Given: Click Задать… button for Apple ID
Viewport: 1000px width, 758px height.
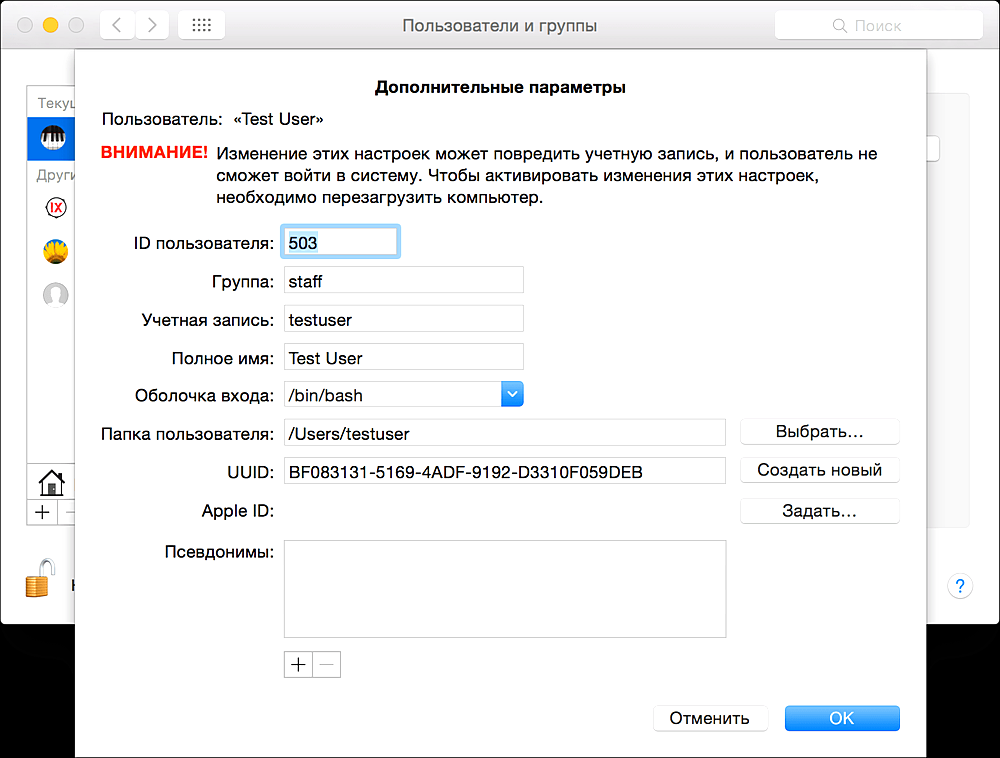Looking at the screenshot, I should [x=819, y=511].
